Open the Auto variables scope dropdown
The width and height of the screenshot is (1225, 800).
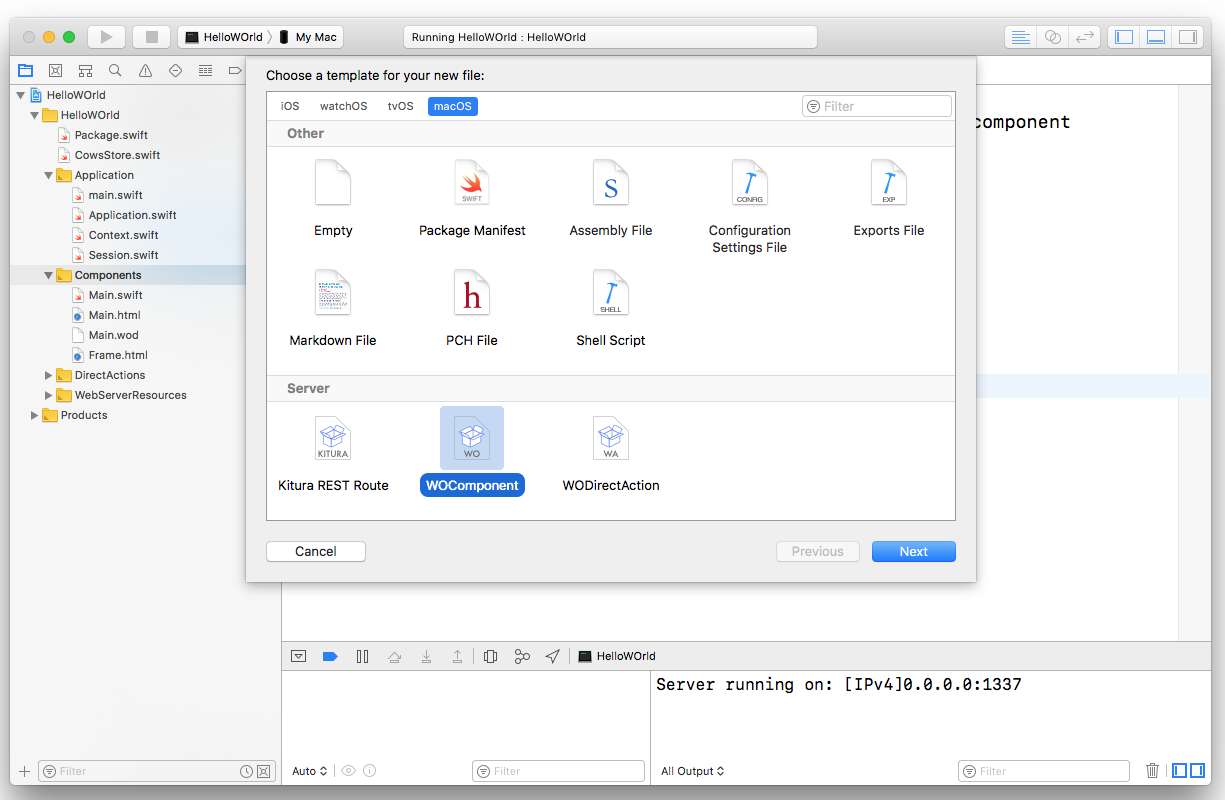(309, 771)
